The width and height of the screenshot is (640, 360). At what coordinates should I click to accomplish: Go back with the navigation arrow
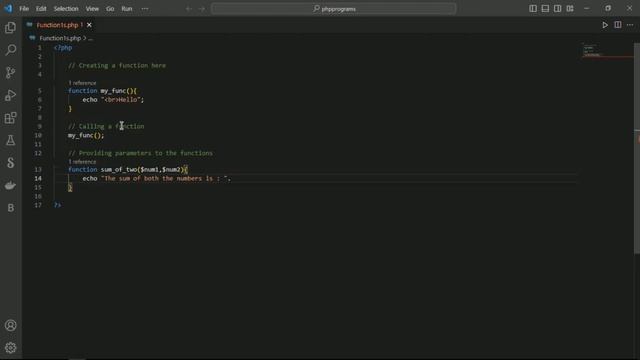click(x=189, y=9)
